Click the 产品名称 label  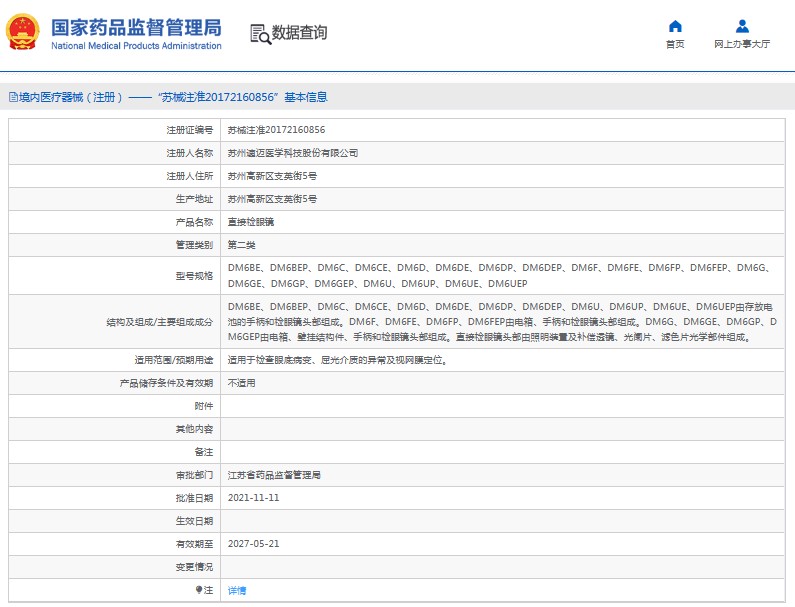coord(194,222)
